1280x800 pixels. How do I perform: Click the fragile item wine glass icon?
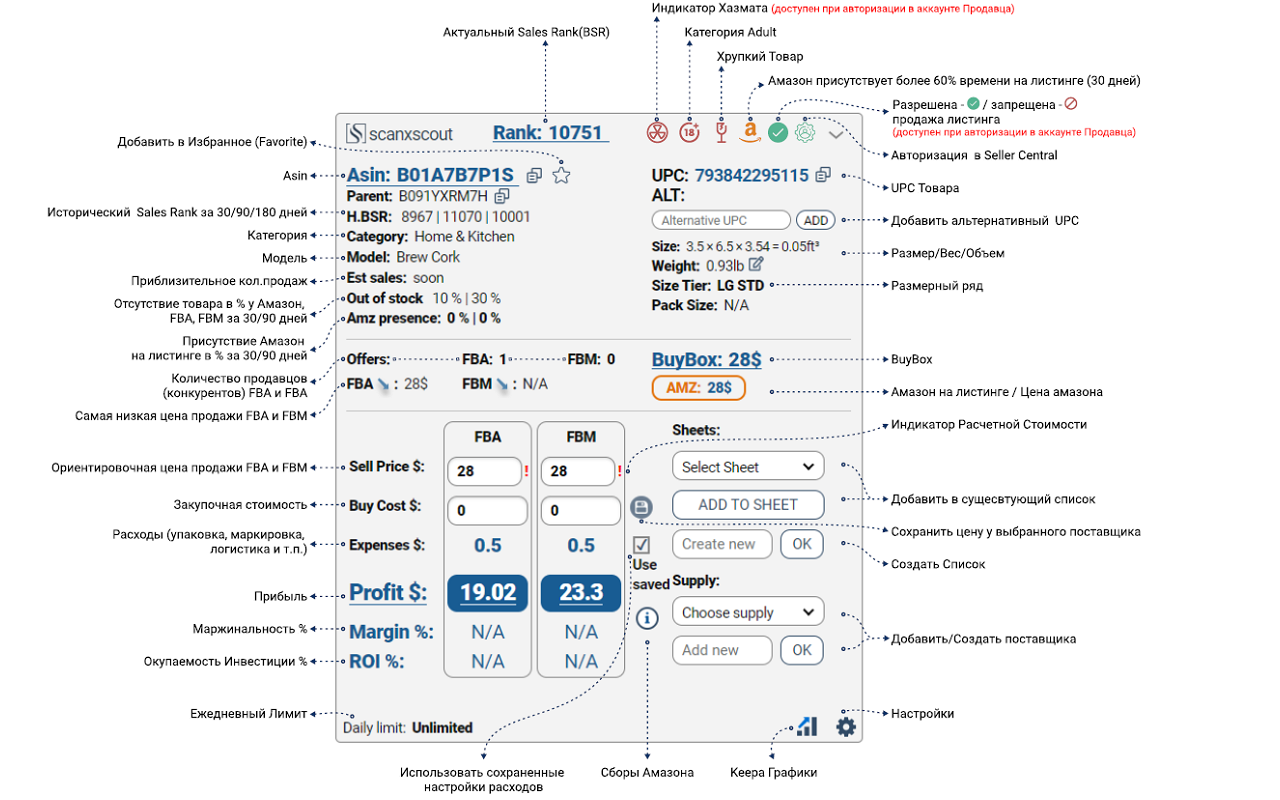coord(721,131)
